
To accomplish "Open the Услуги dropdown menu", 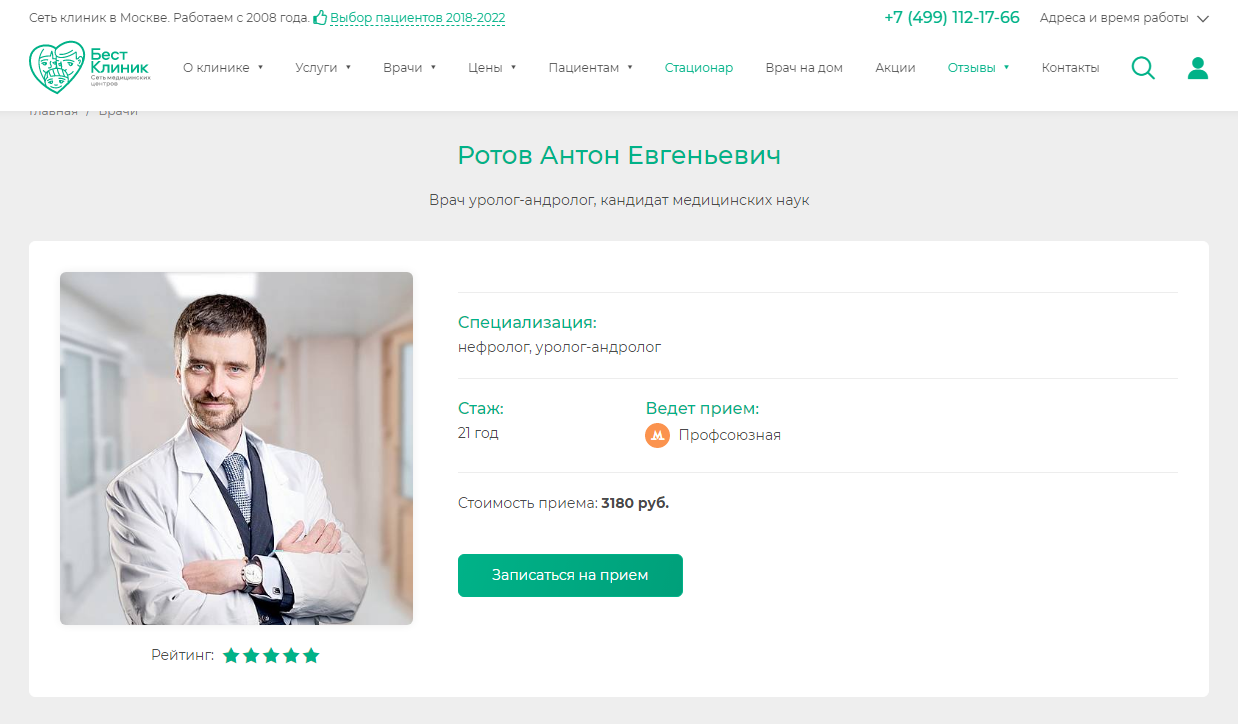I will [323, 68].
